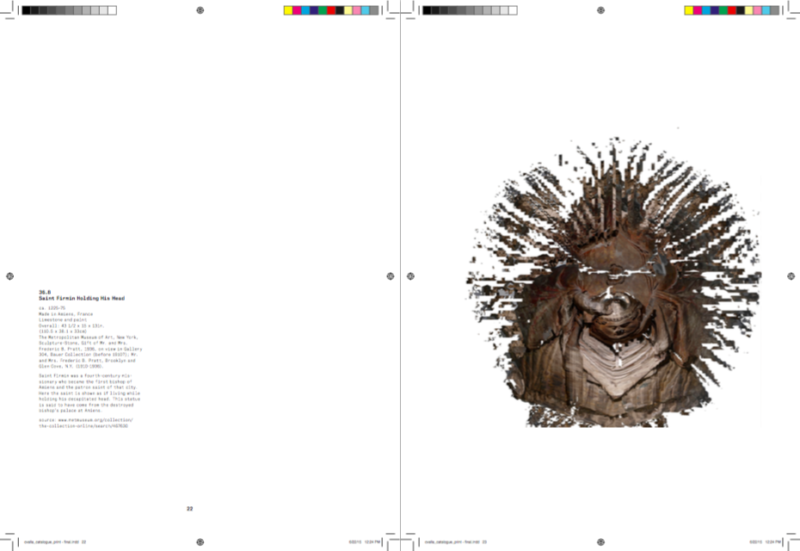Image resolution: width=800 pixels, height=551 pixels.
Task: Click the green swatch in the right page color bar
Action: 723,10
